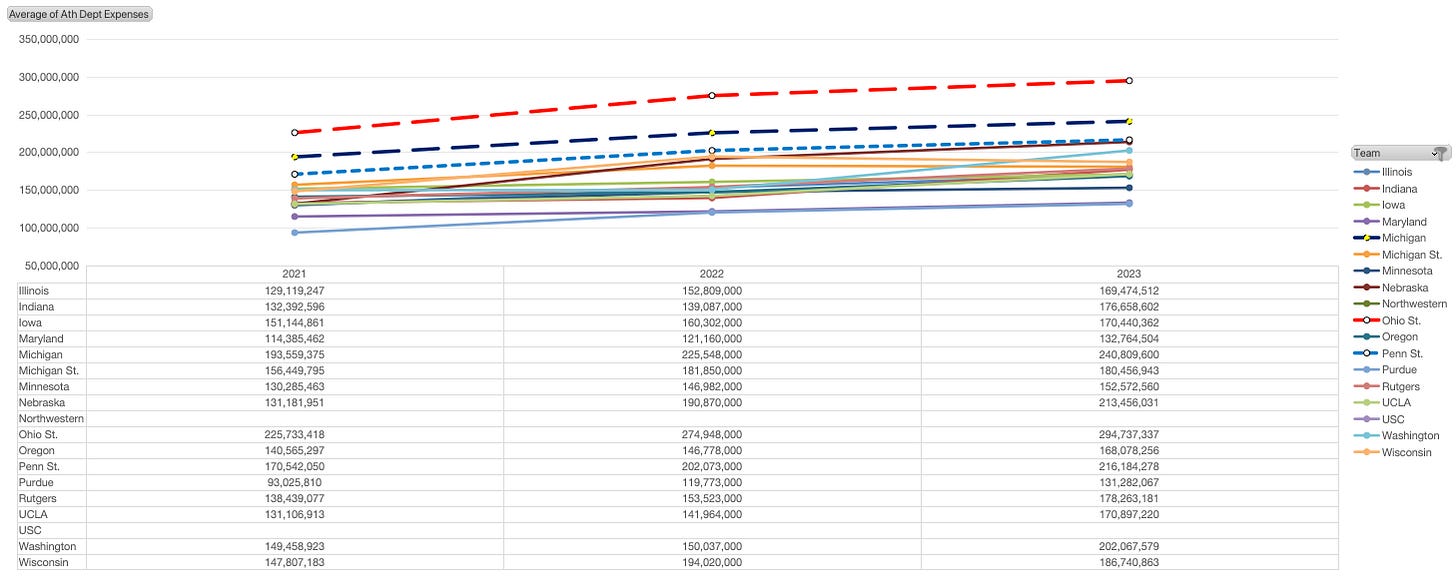Select cell value 216,184,278

point(1129,466)
